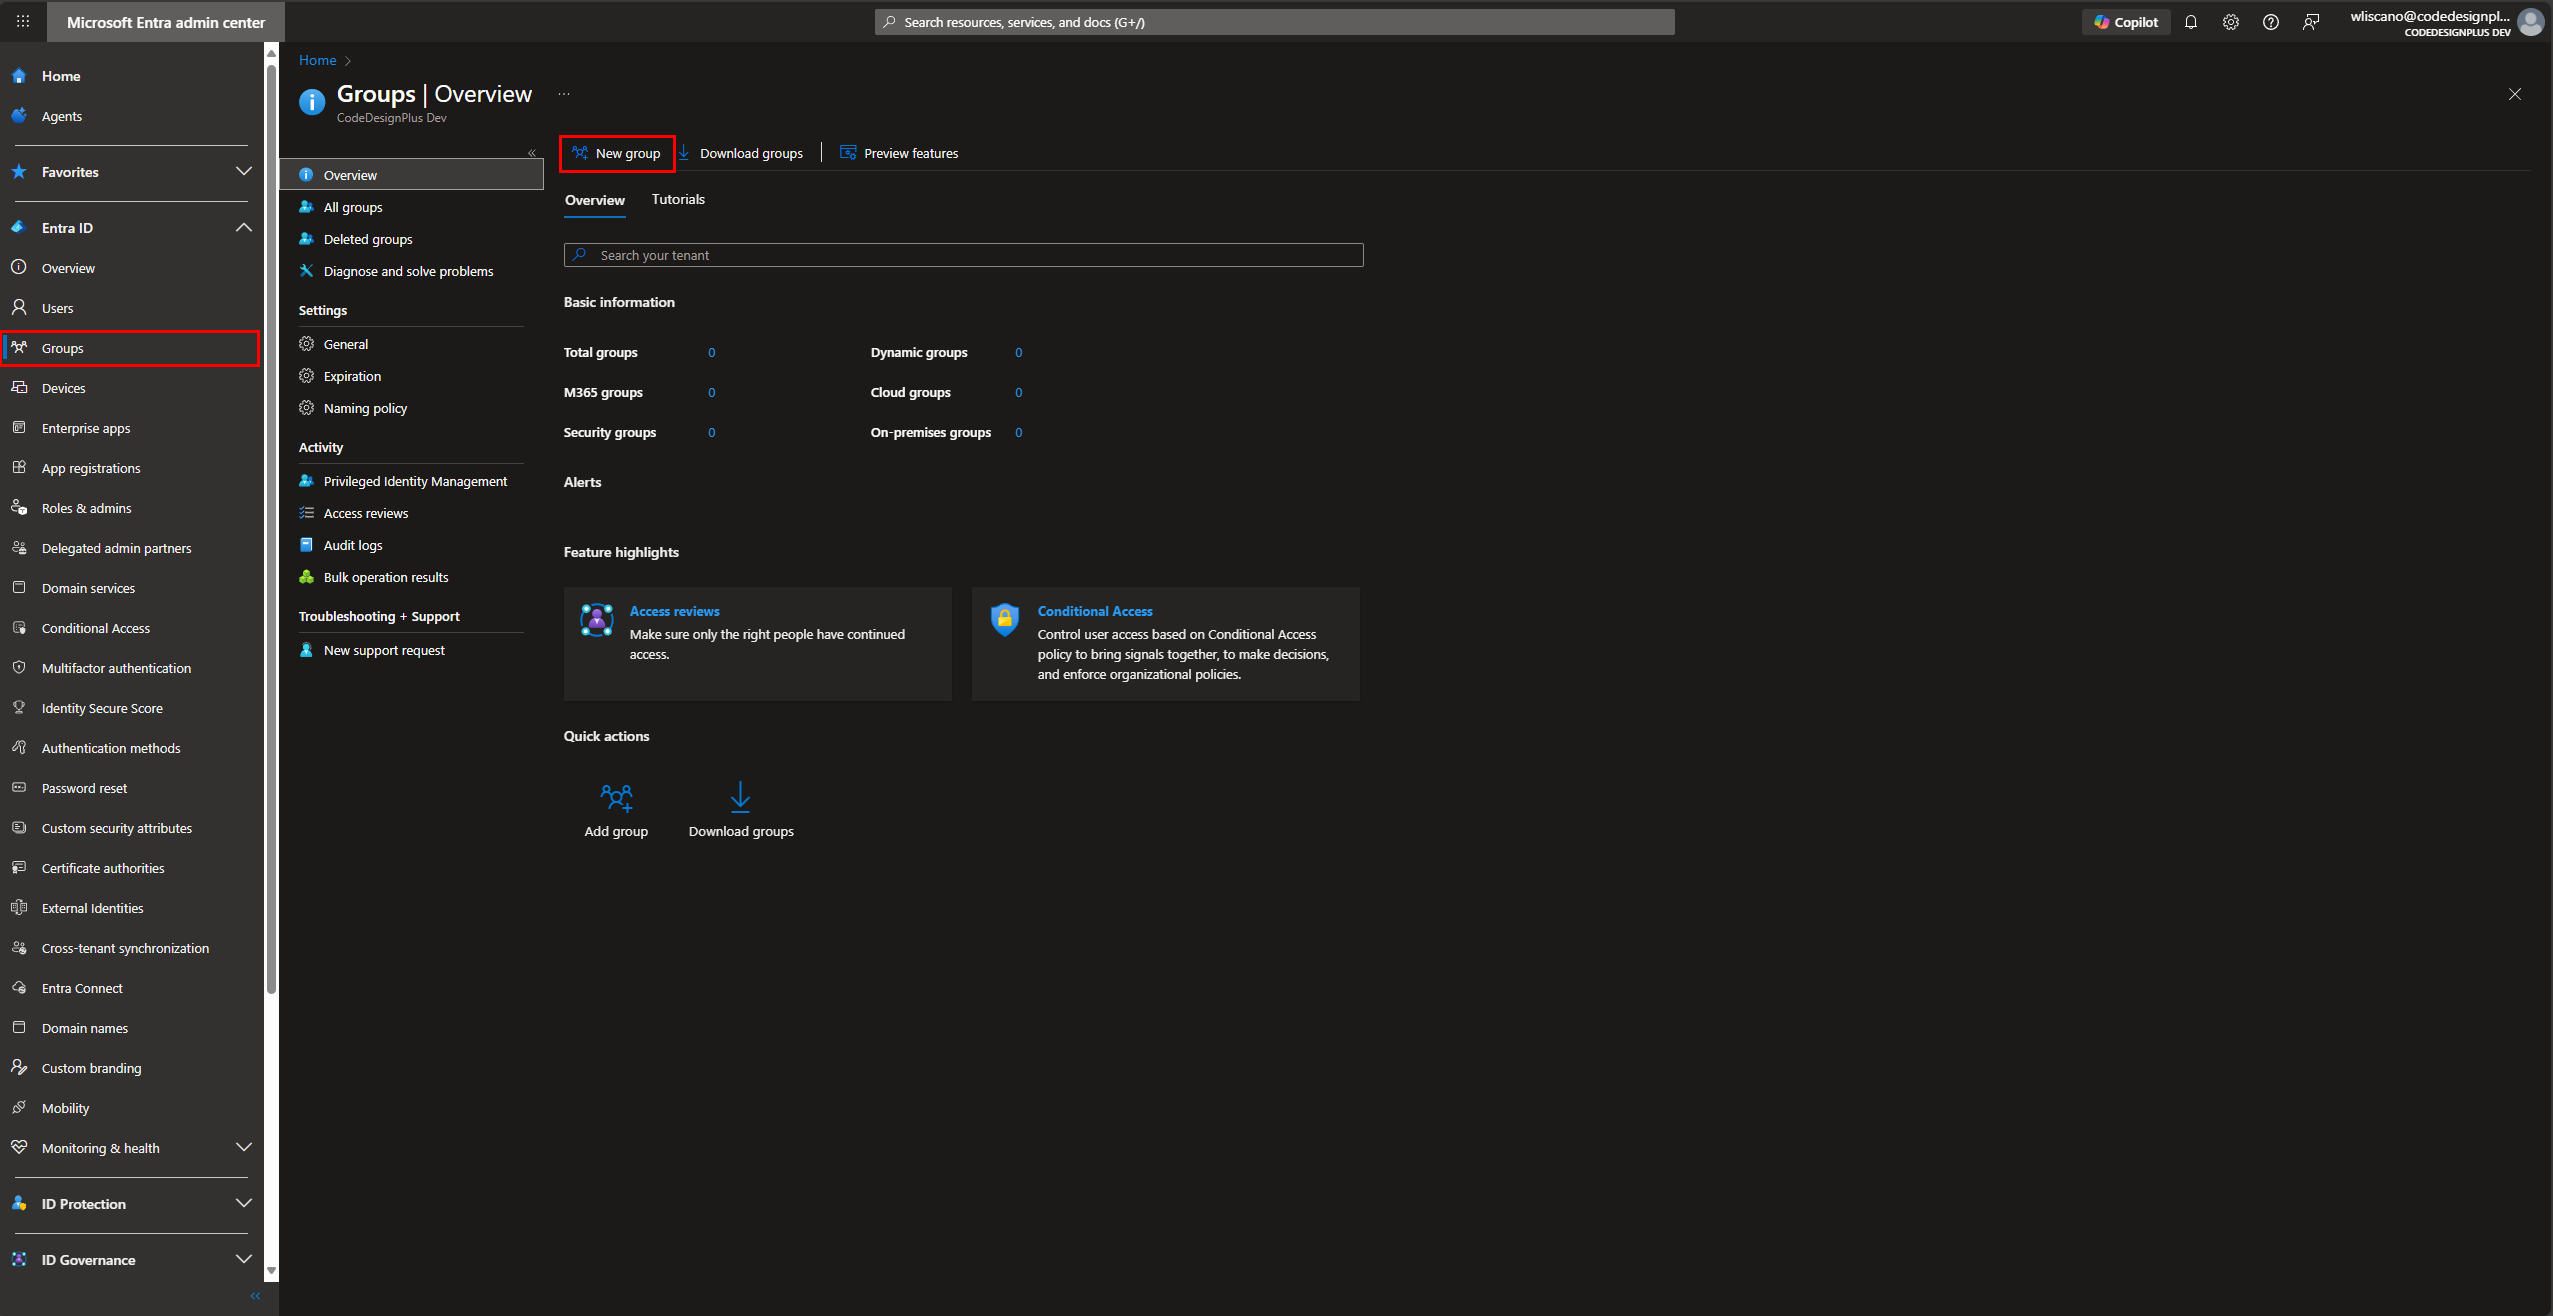Focus the Search your tenant field
The image size is (2553, 1316).
click(x=963, y=255)
